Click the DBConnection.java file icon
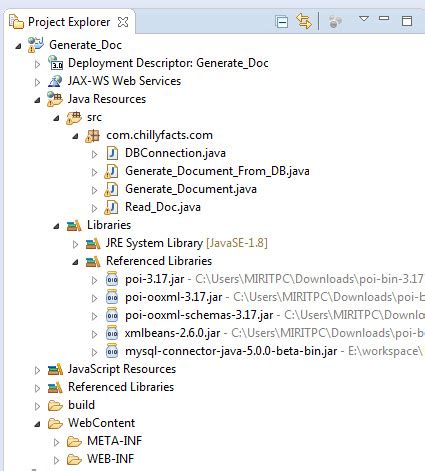Screen dimensions: 425x471 tap(112, 153)
